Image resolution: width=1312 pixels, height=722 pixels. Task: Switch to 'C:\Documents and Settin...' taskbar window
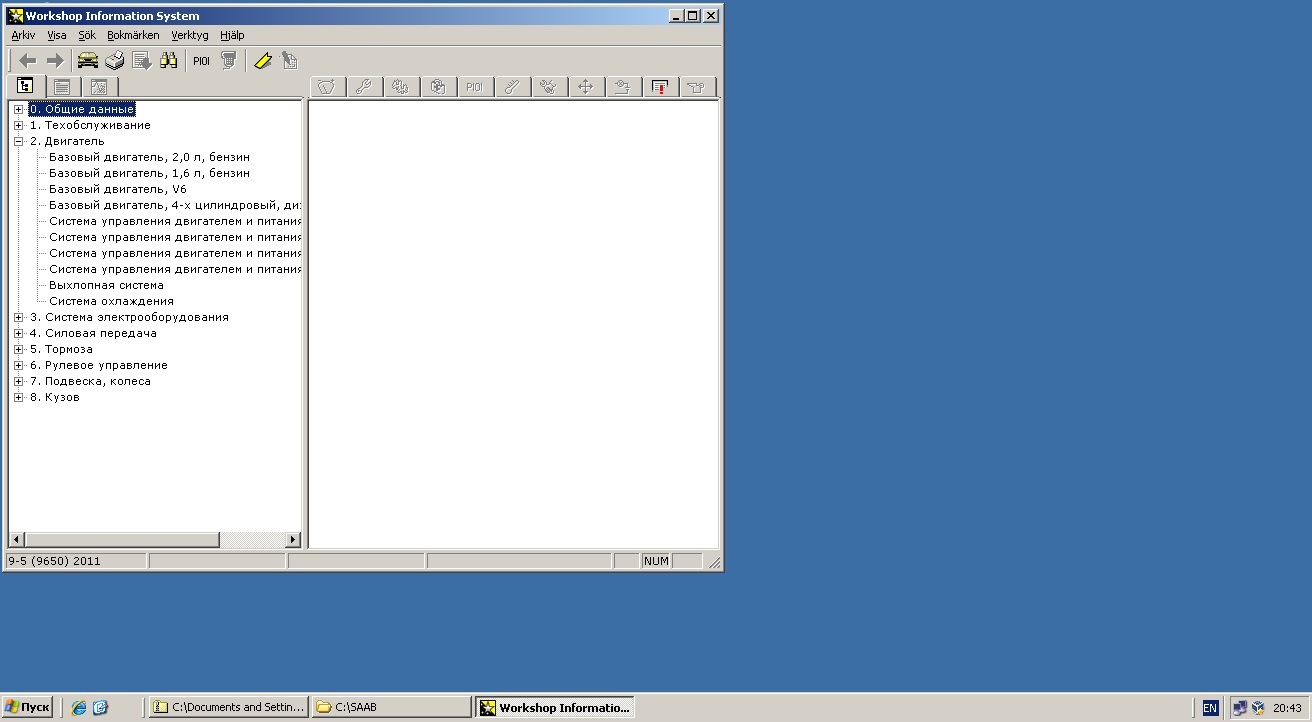(x=229, y=707)
